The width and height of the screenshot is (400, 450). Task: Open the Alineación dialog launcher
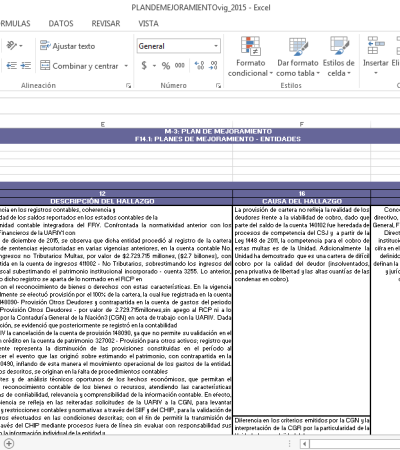coord(128,86)
